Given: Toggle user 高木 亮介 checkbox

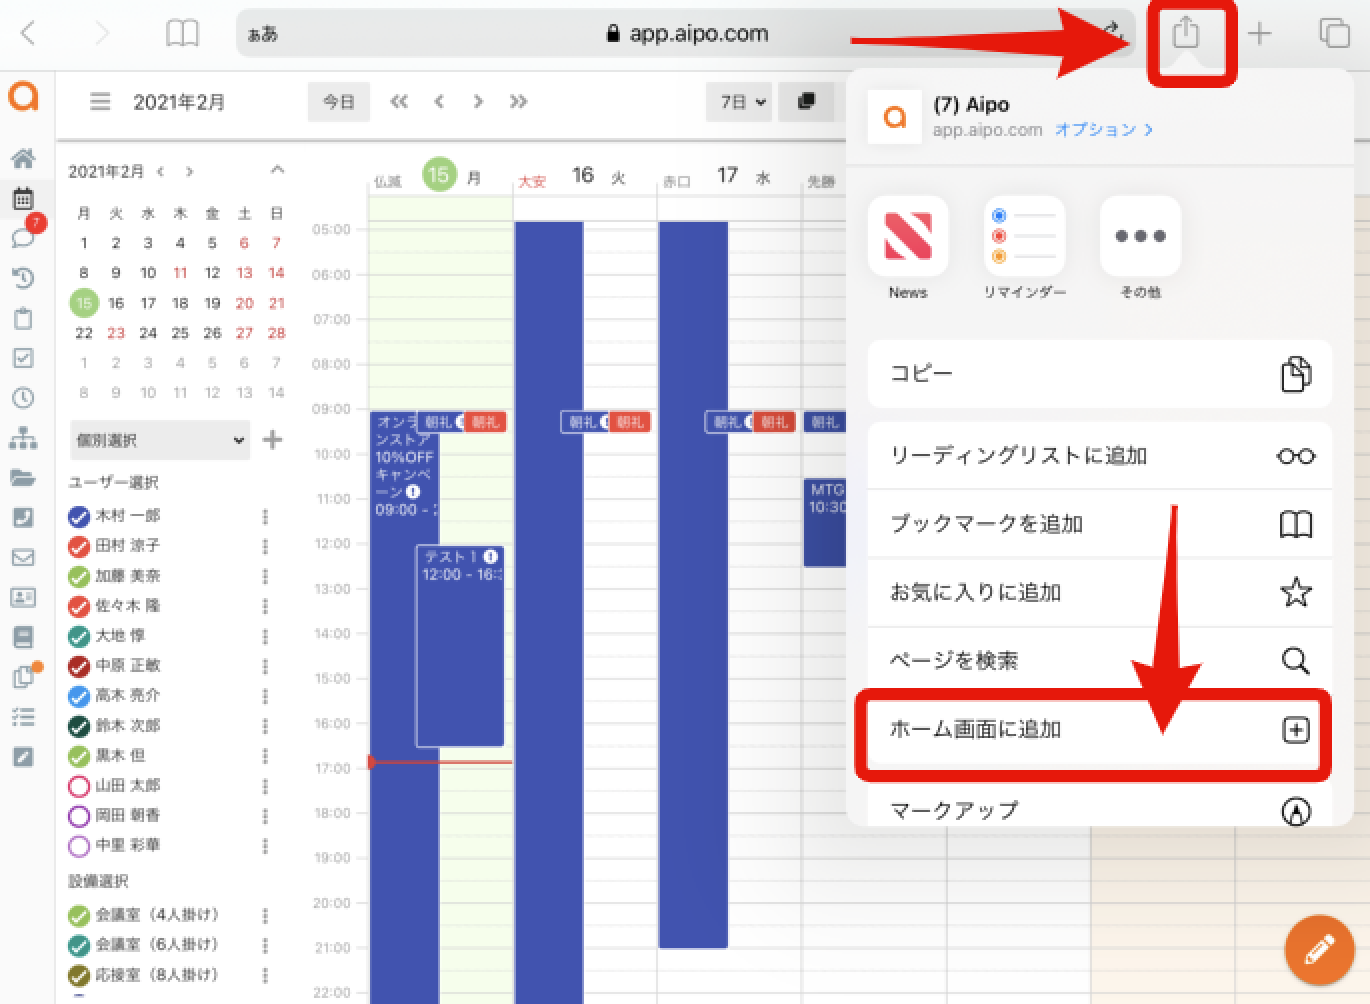Looking at the screenshot, I should point(79,697).
